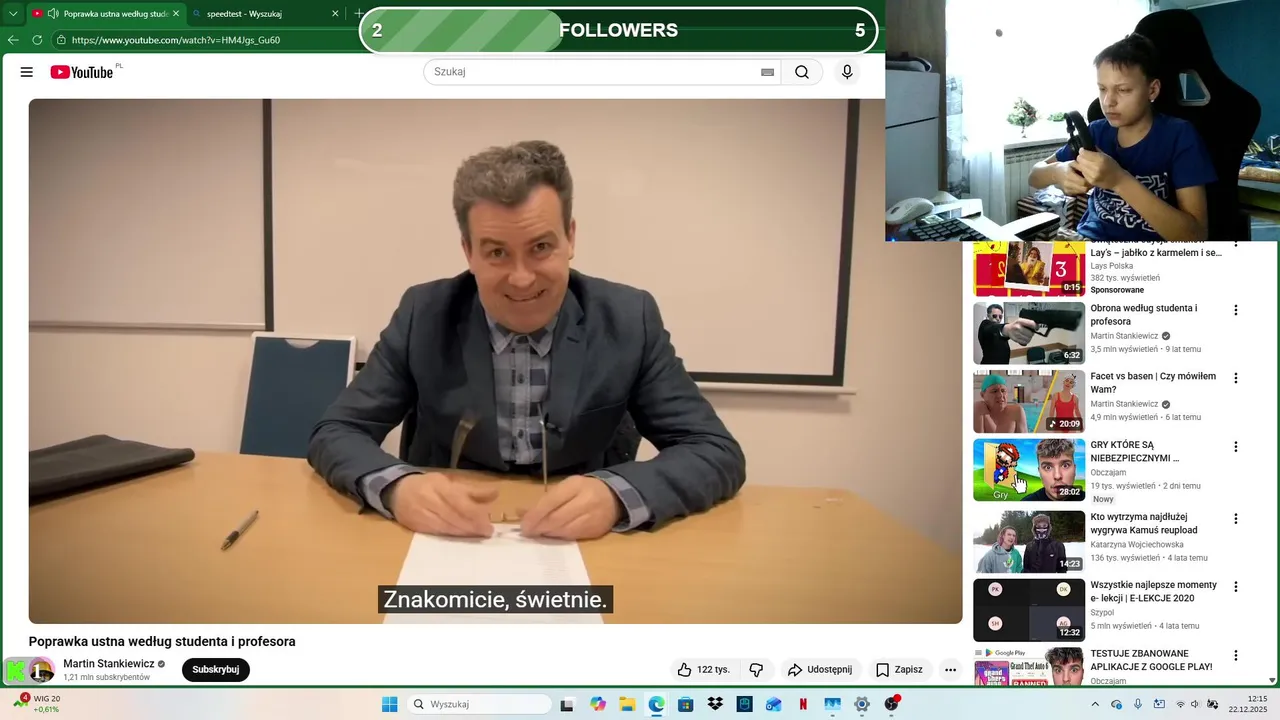Screen dimensions: 1280x720
Task: Open the YouTube hamburger guide menu
Action: 27,72
